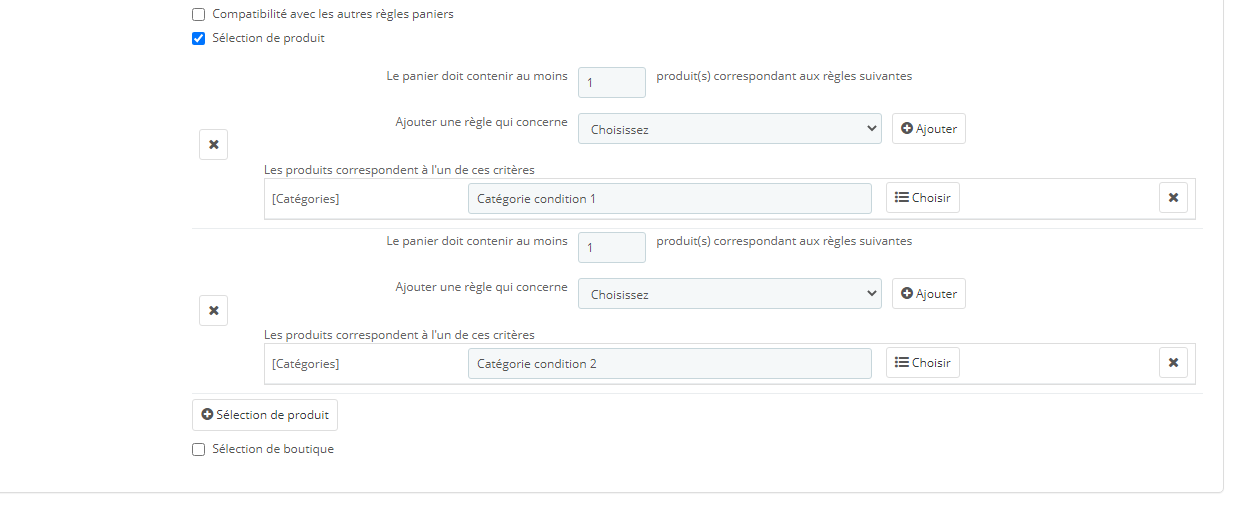The height and width of the screenshot is (508, 1234).
Task: Click the first minimum product quantity field
Action: 612,82
